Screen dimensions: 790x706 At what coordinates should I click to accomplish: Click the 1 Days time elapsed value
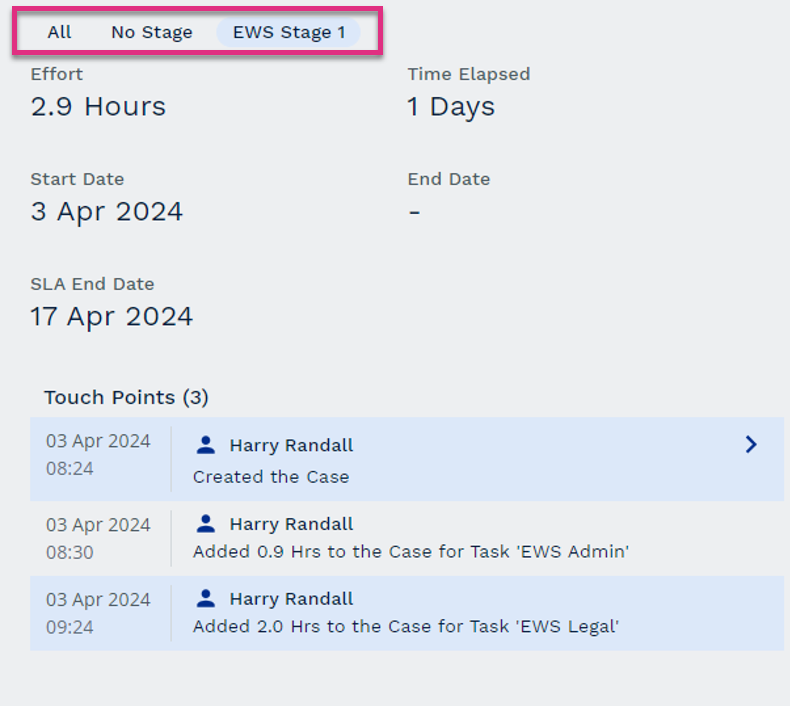[451, 107]
